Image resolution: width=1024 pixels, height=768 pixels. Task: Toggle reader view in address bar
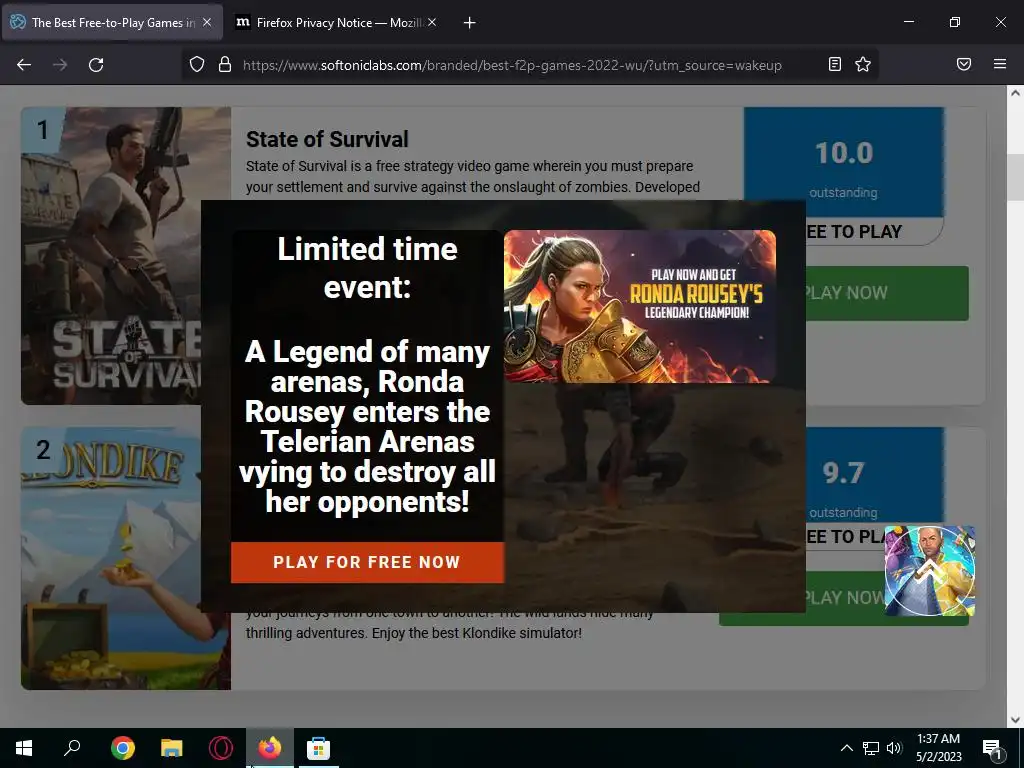click(835, 64)
